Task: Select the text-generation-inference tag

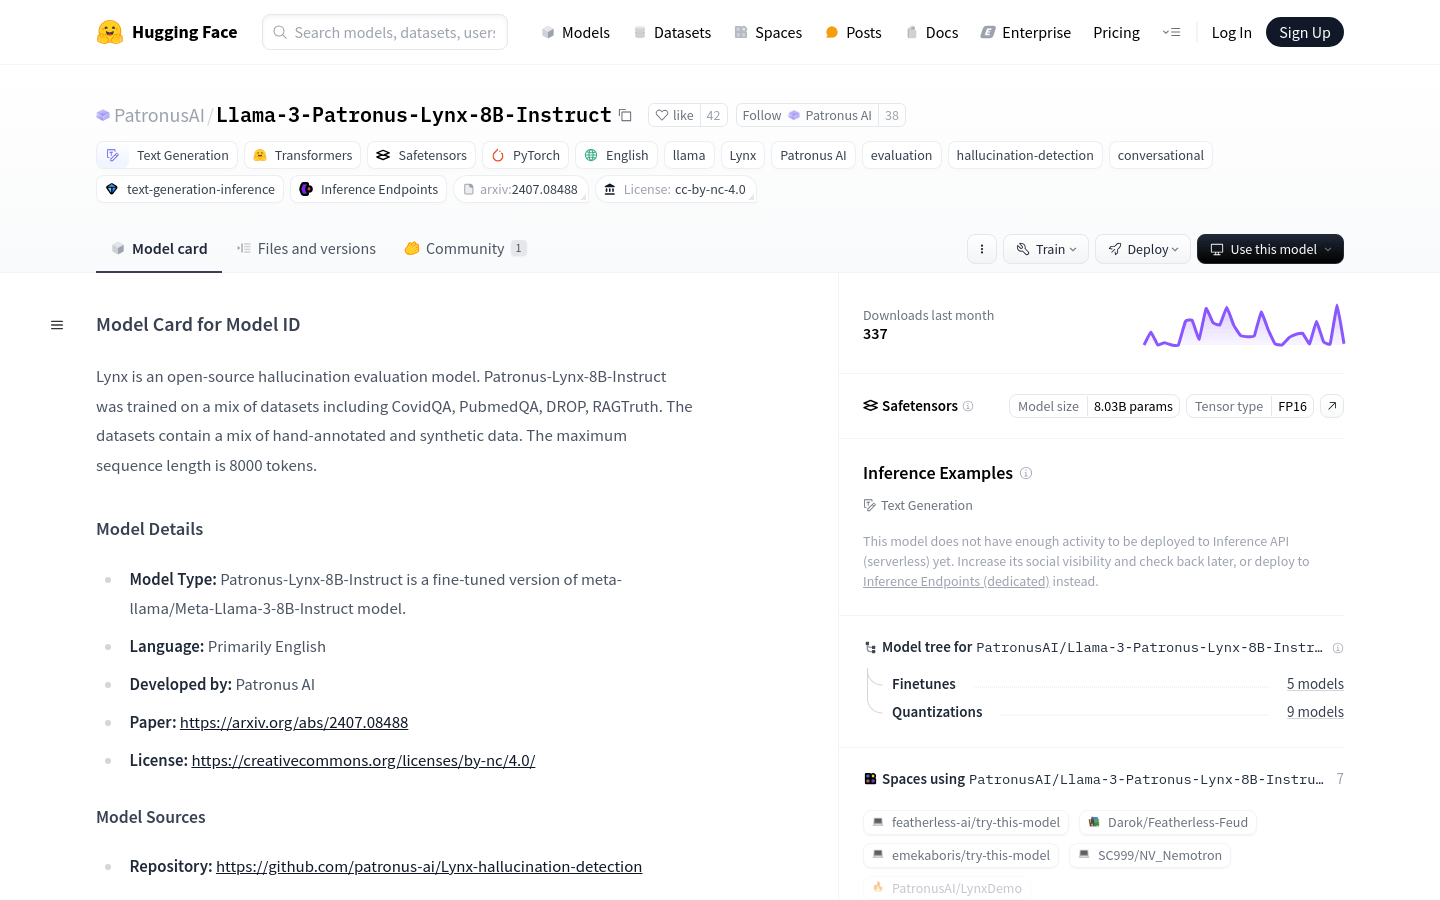Action: (190, 189)
